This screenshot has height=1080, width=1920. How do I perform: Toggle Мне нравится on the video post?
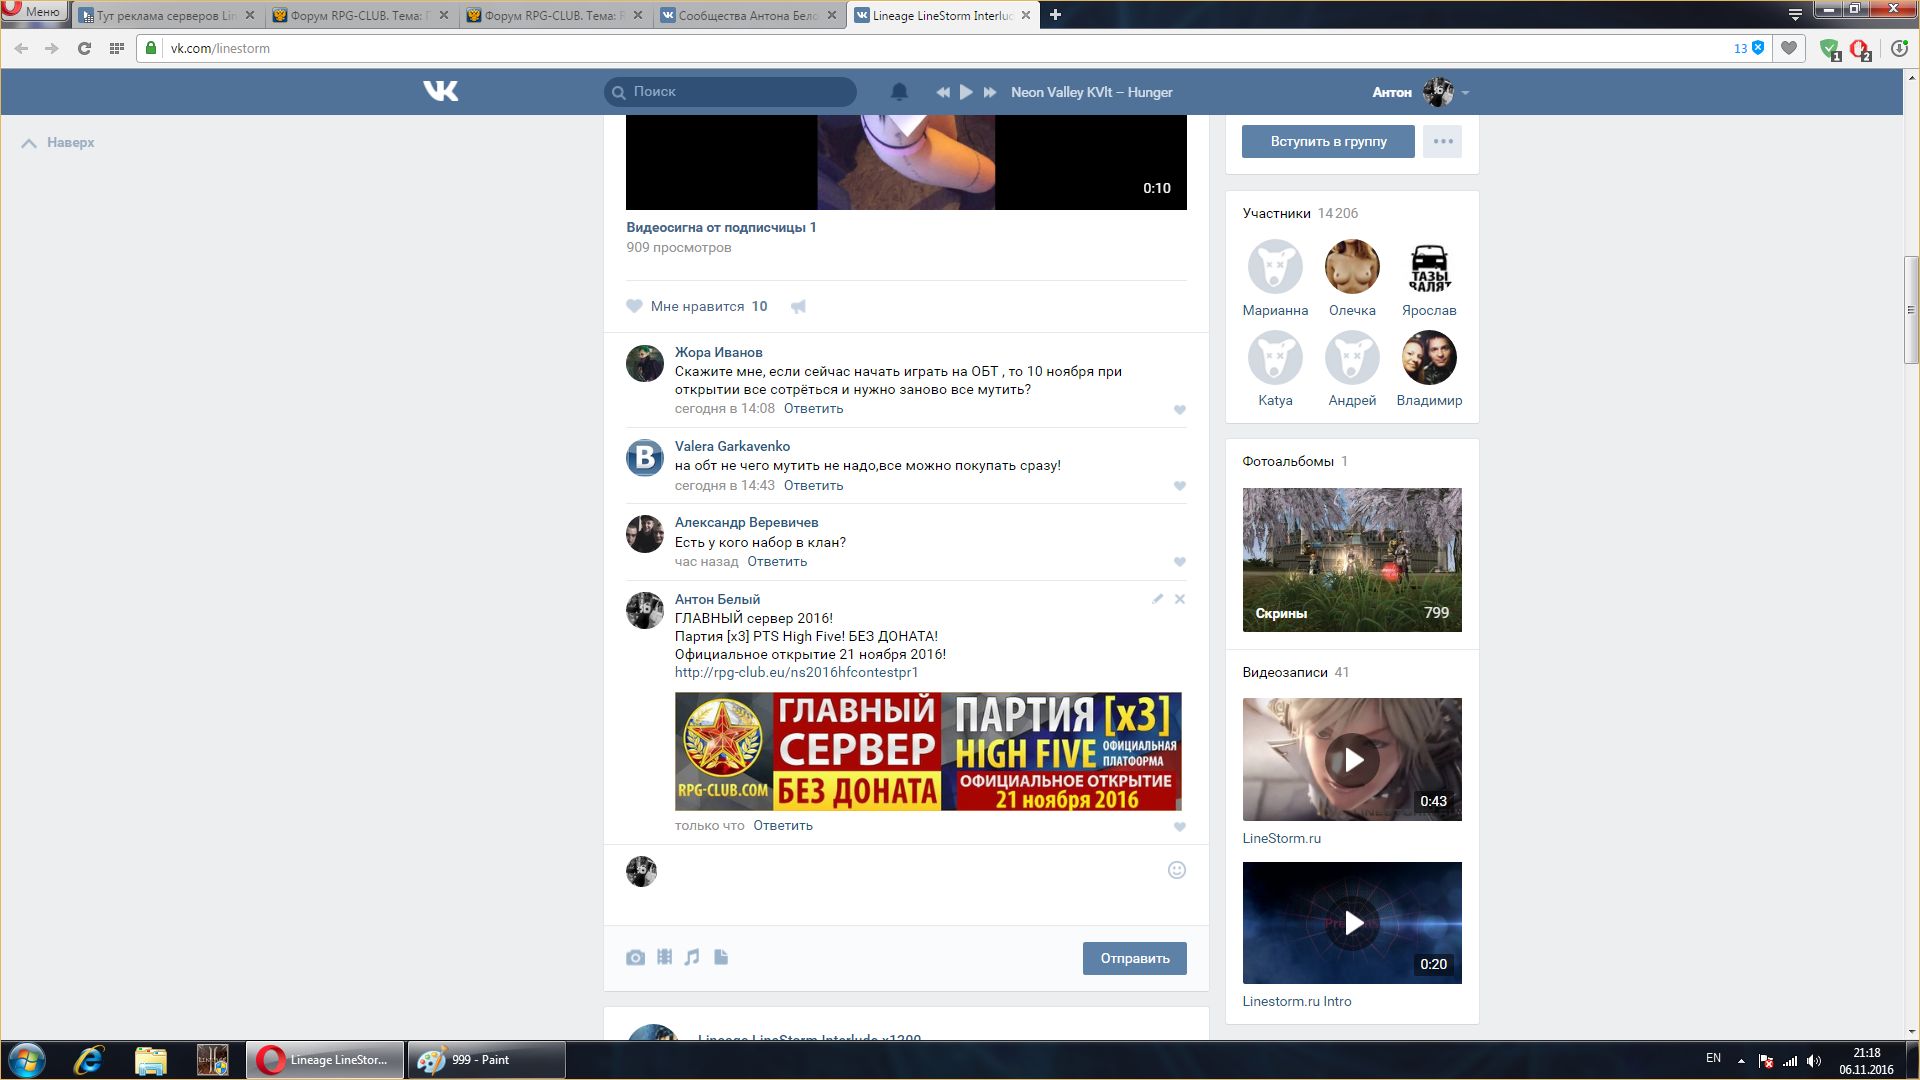tap(697, 307)
